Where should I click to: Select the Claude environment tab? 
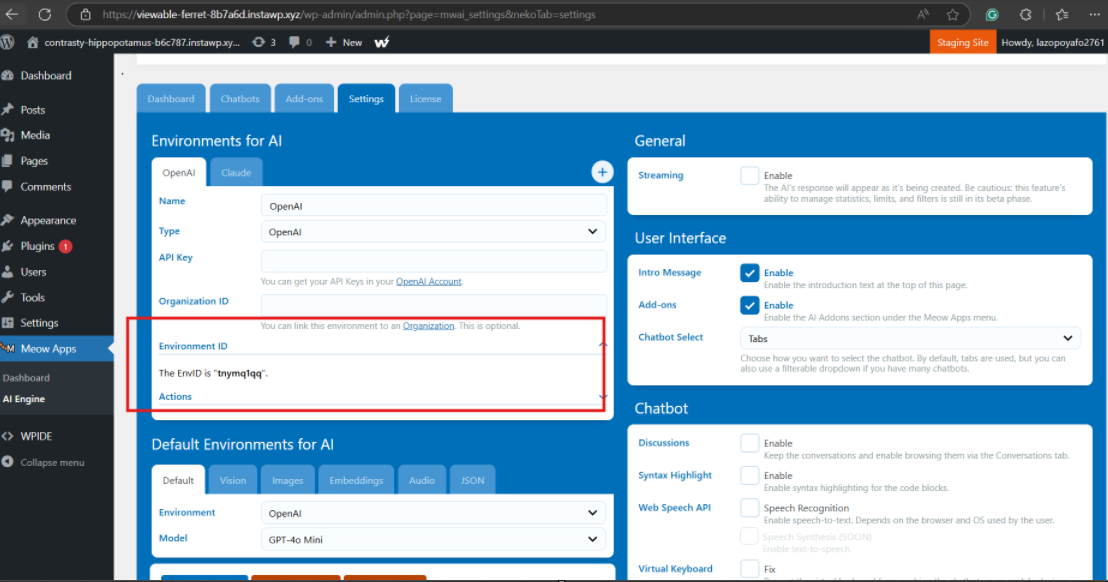(235, 172)
